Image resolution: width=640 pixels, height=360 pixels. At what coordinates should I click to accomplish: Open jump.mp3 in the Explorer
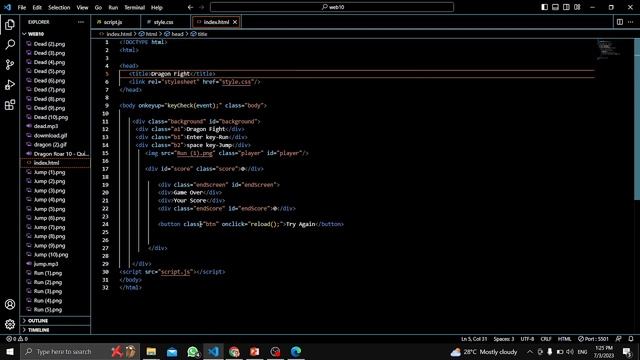point(55,264)
